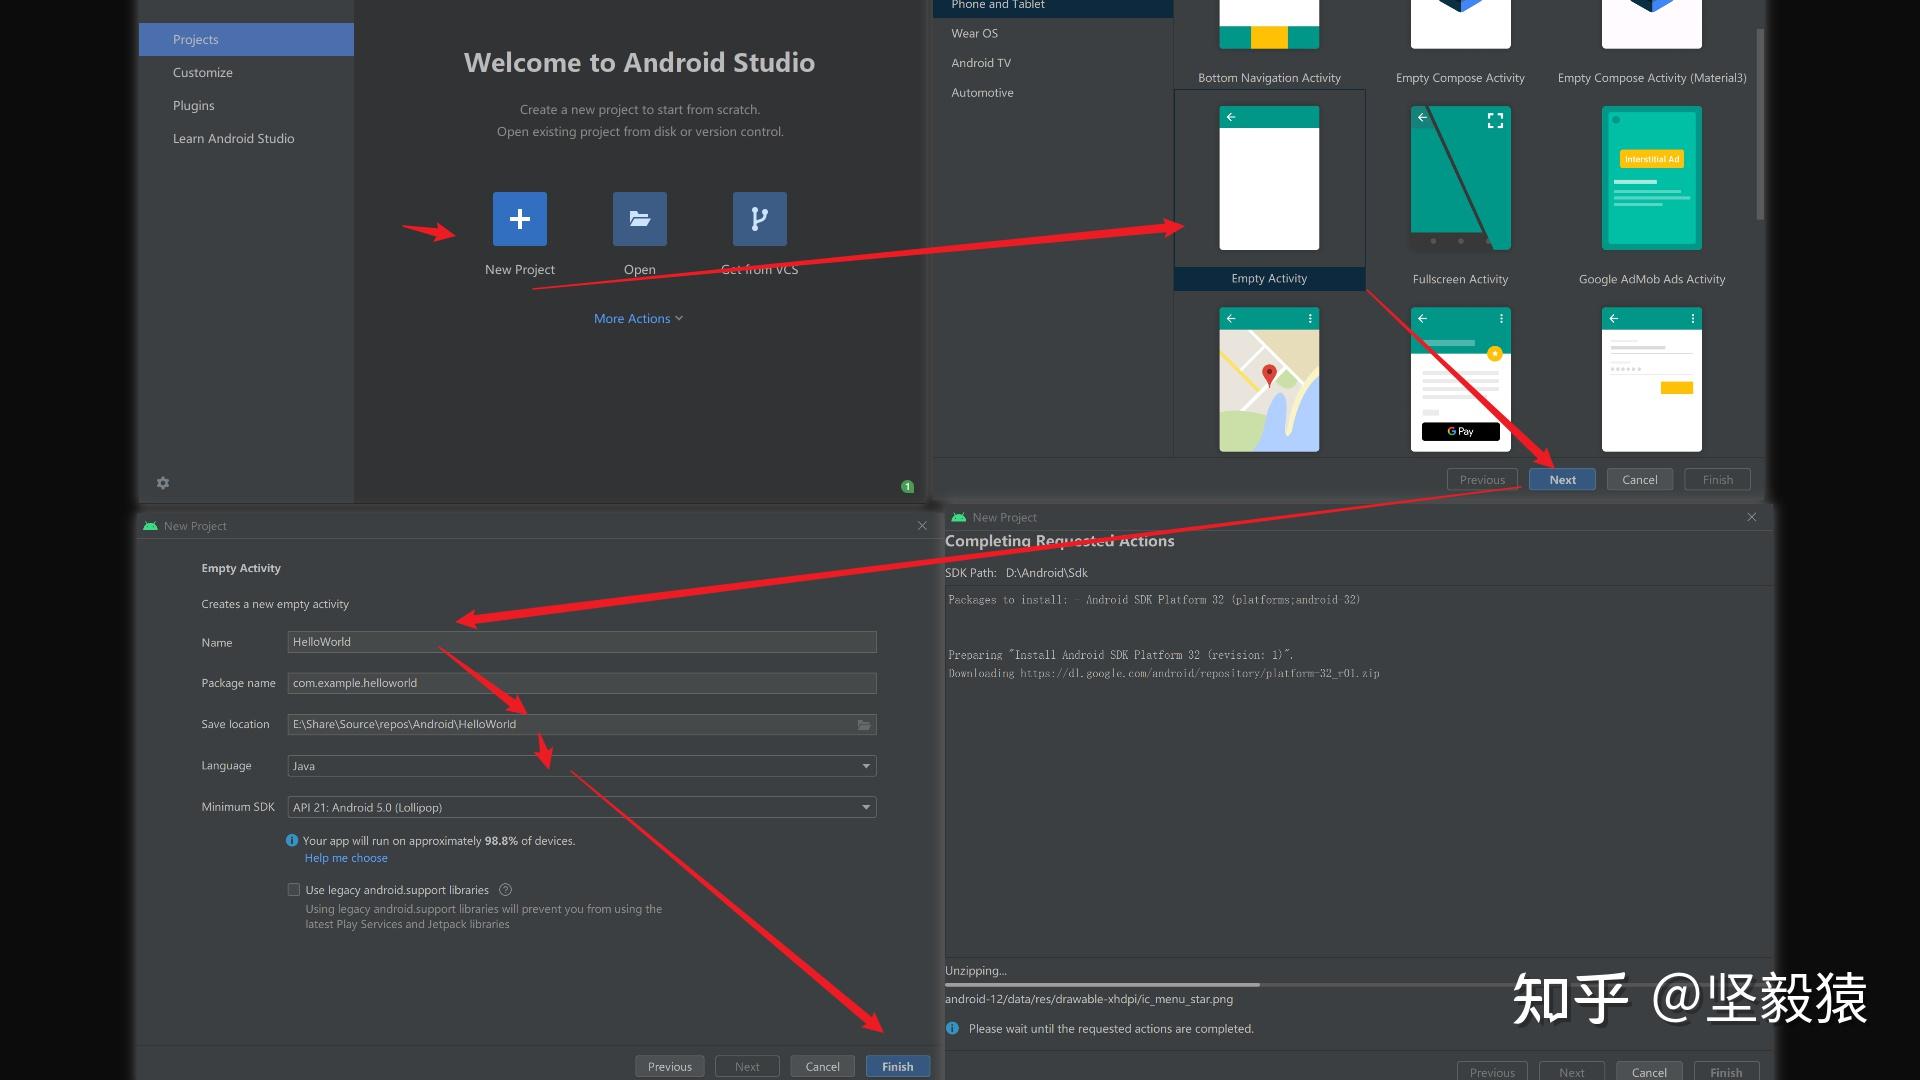
Task: Select the Fullscreen Activity template
Action: (x=1460, y=180)
